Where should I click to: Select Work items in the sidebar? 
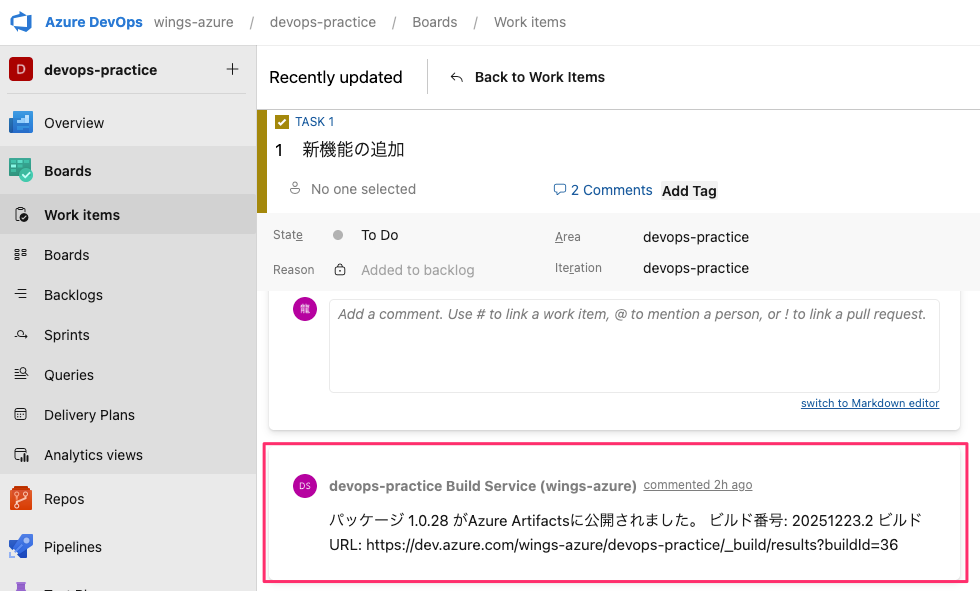click(82, 215)
